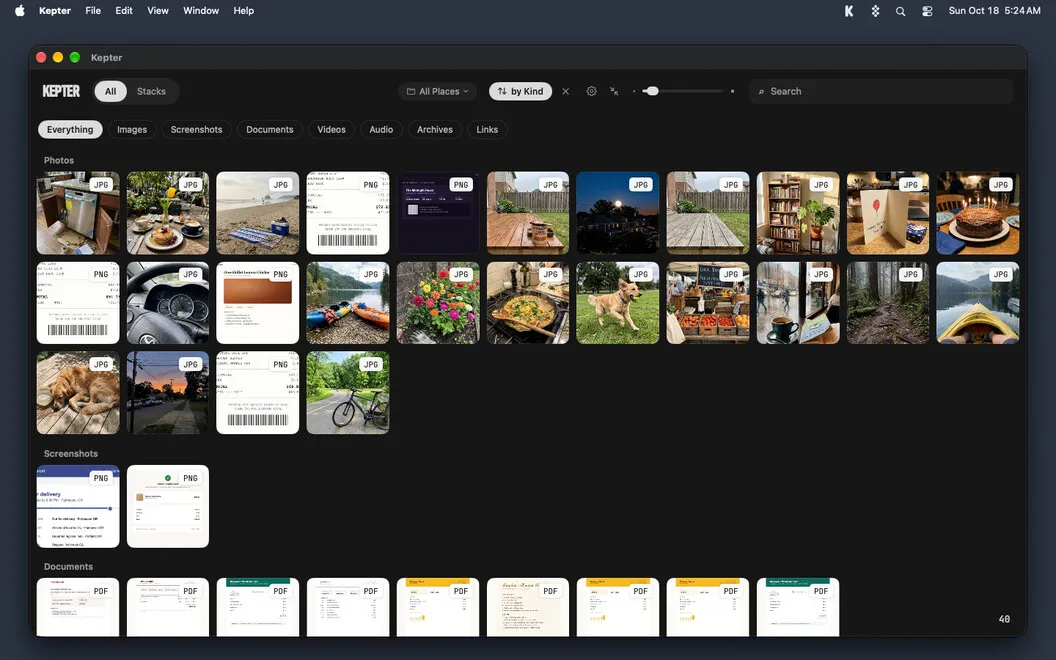This screenshot has width=1056, height=660.
Task: Open the All Places dropdown
Action: [438, 91]
